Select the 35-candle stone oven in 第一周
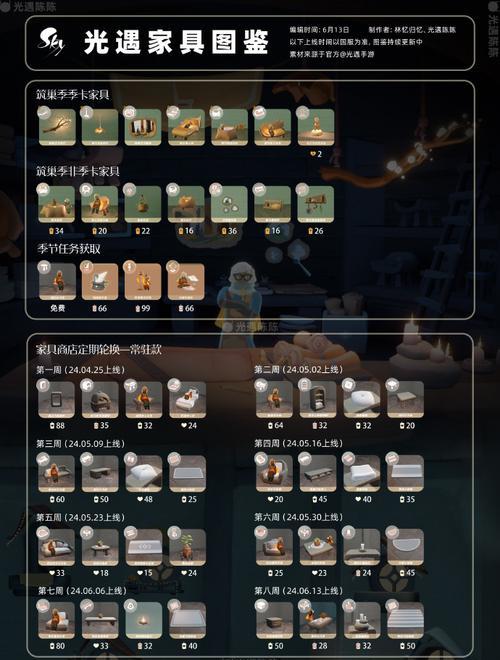The height and width of the screenshot is (660, 500). pos(100,400)
